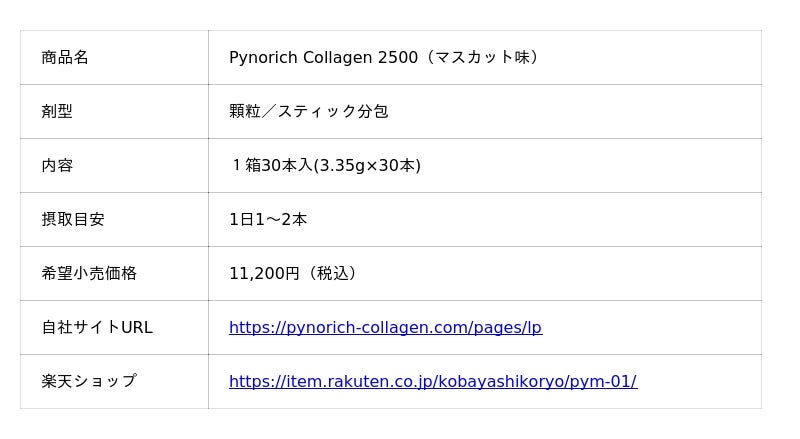Click the word Collagen in the product name
The image size is (800, 439).
[x=338, y=57]
